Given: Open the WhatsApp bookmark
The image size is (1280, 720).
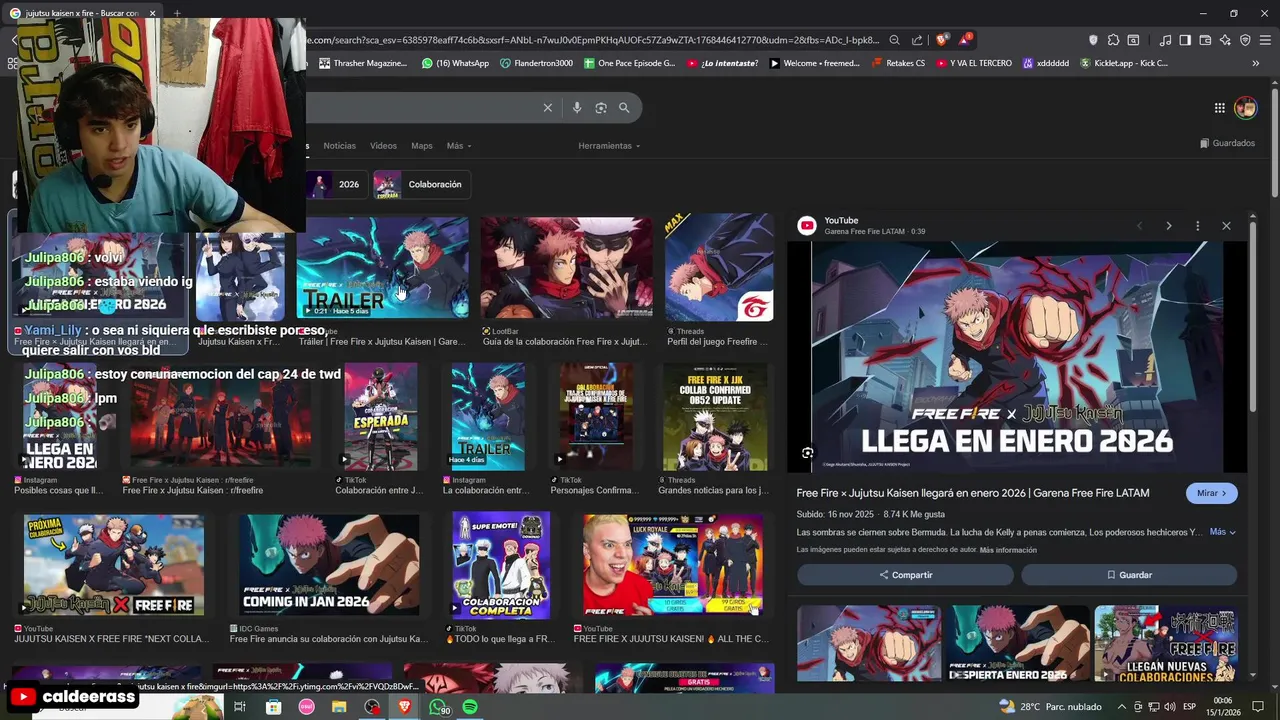Looking at the screenshot, I should 455,63.
